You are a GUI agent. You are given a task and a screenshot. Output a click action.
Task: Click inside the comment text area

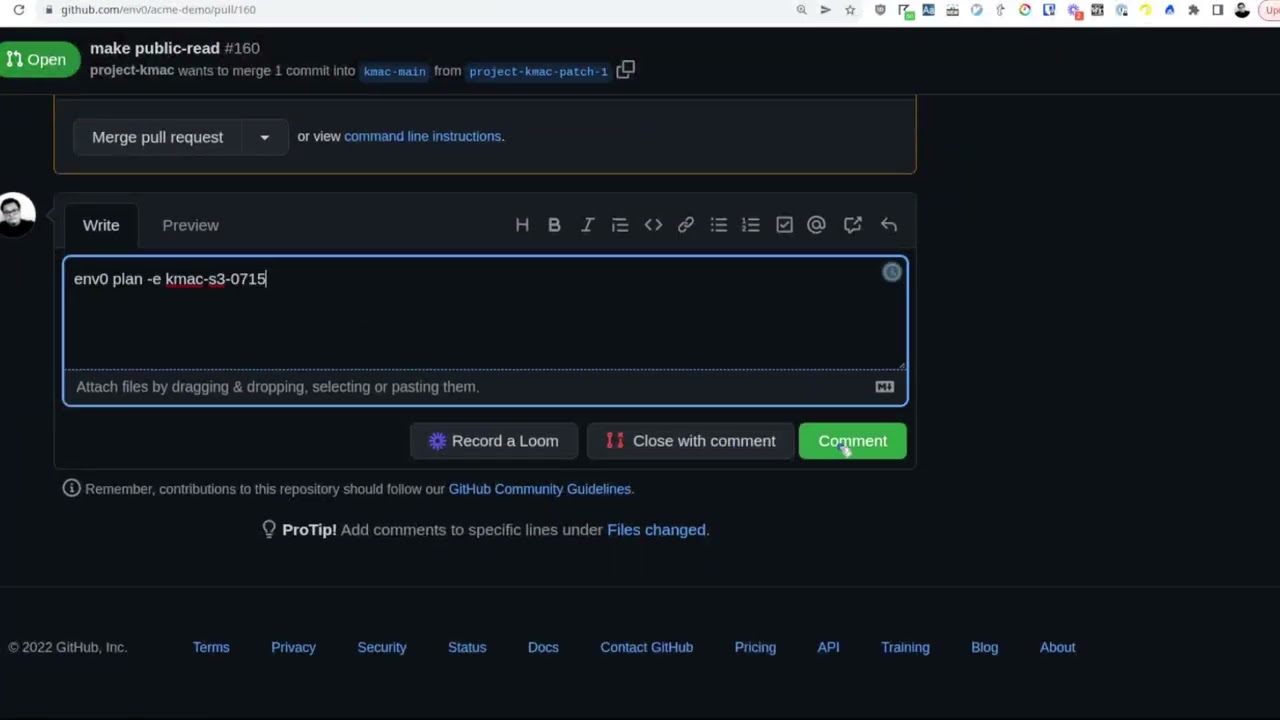click(x=485, y=314)
